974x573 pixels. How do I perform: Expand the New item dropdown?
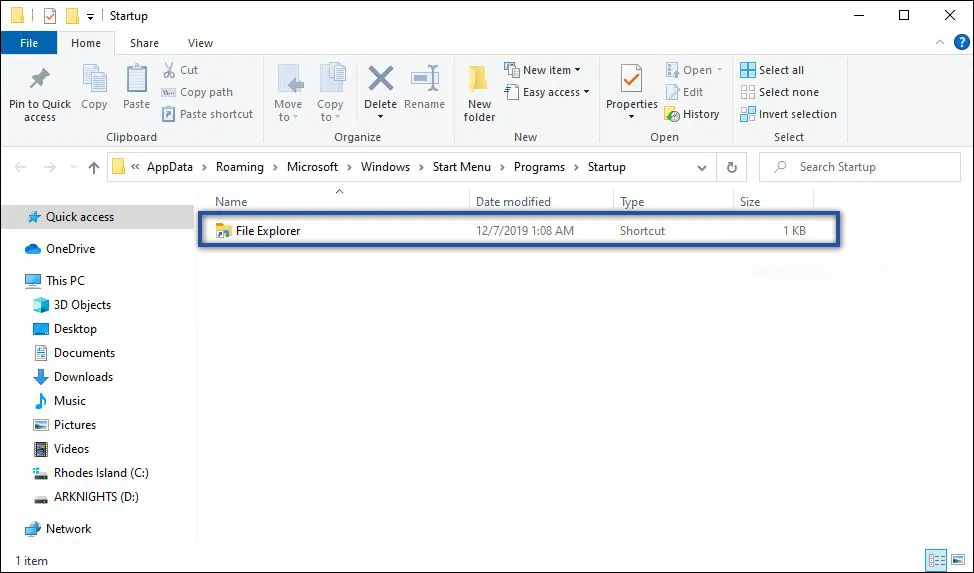(578, 70)
